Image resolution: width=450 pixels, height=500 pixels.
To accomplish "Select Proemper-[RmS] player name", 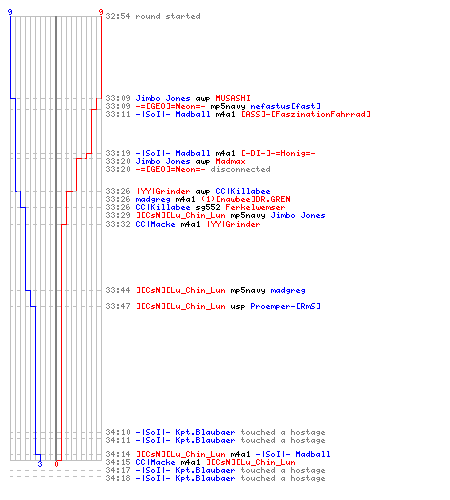I will (x=286, y=306).
